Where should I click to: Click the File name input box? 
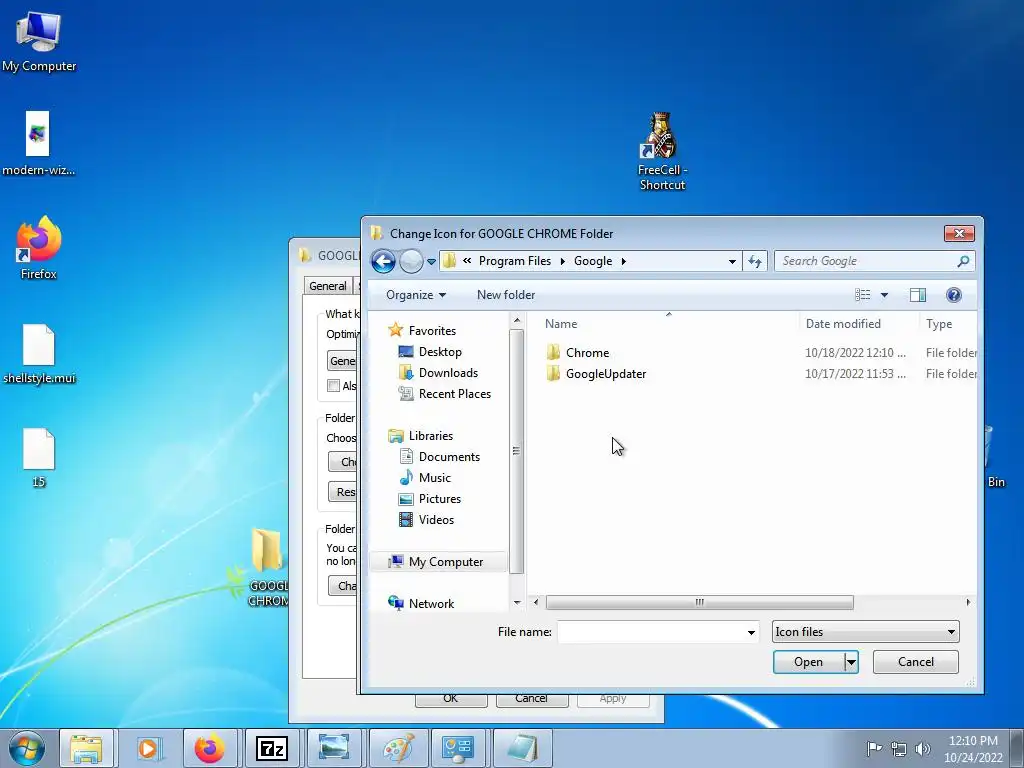[651, 632]
